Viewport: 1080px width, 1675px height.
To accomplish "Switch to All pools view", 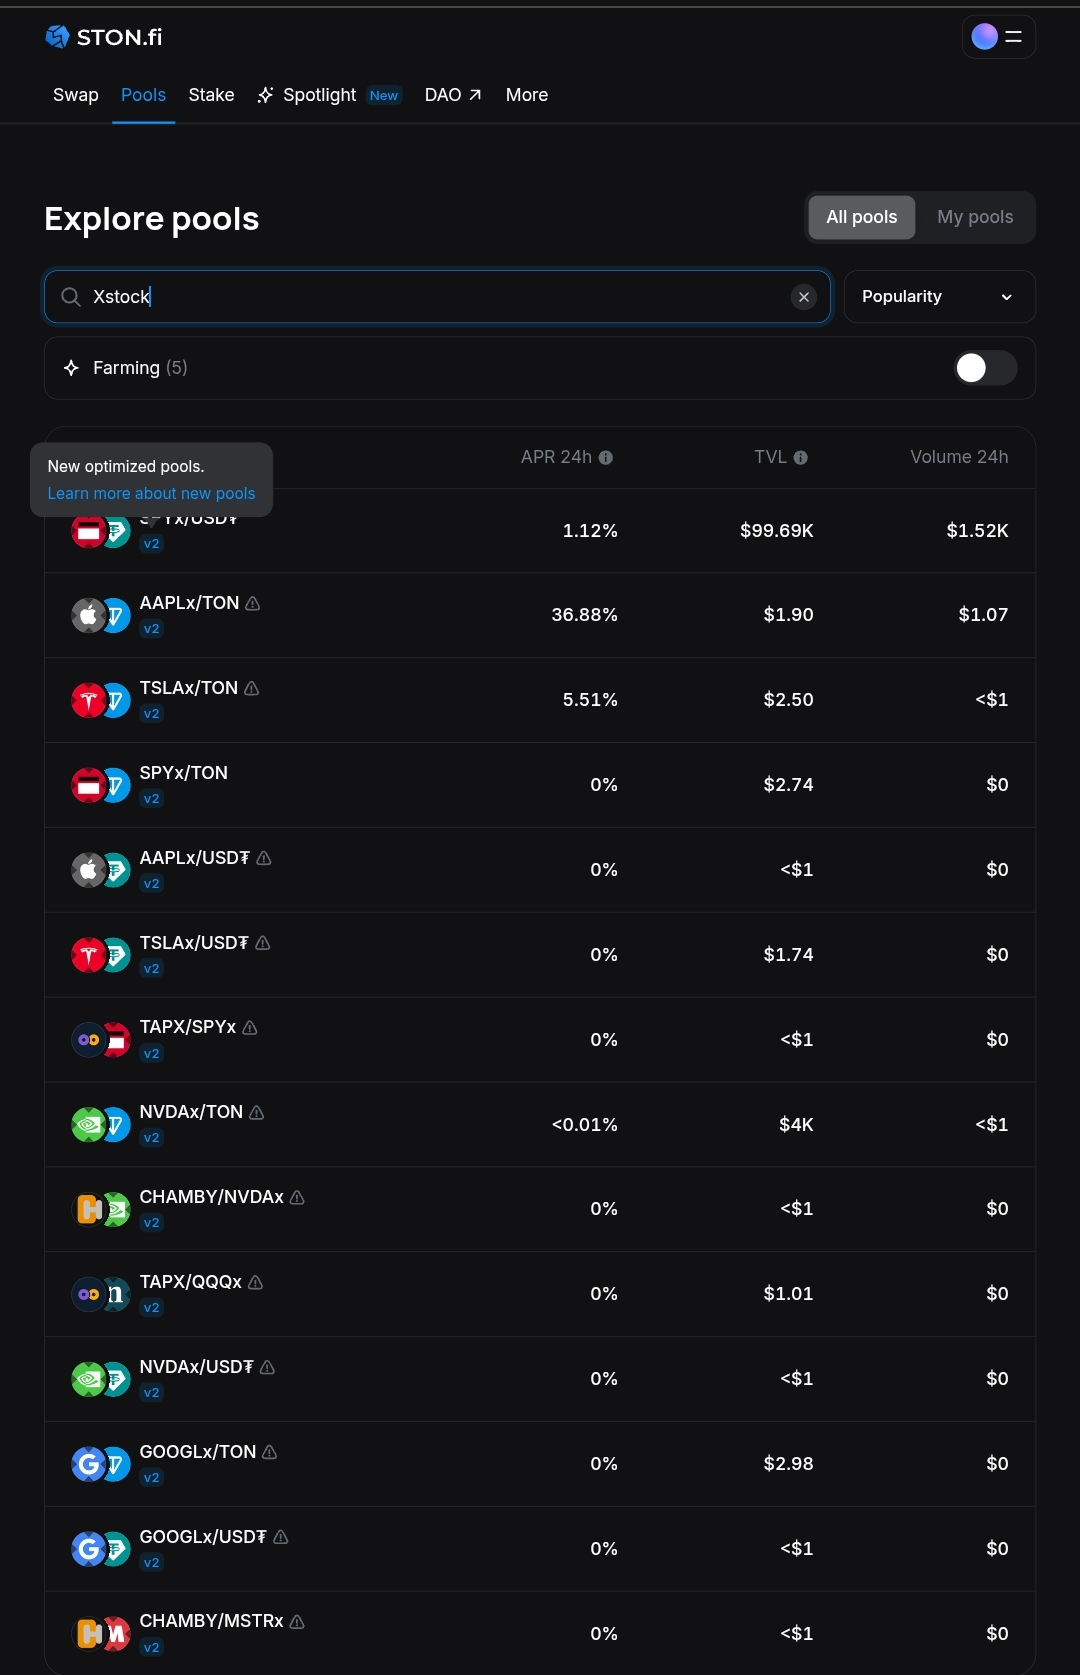I will click(861, 217).
